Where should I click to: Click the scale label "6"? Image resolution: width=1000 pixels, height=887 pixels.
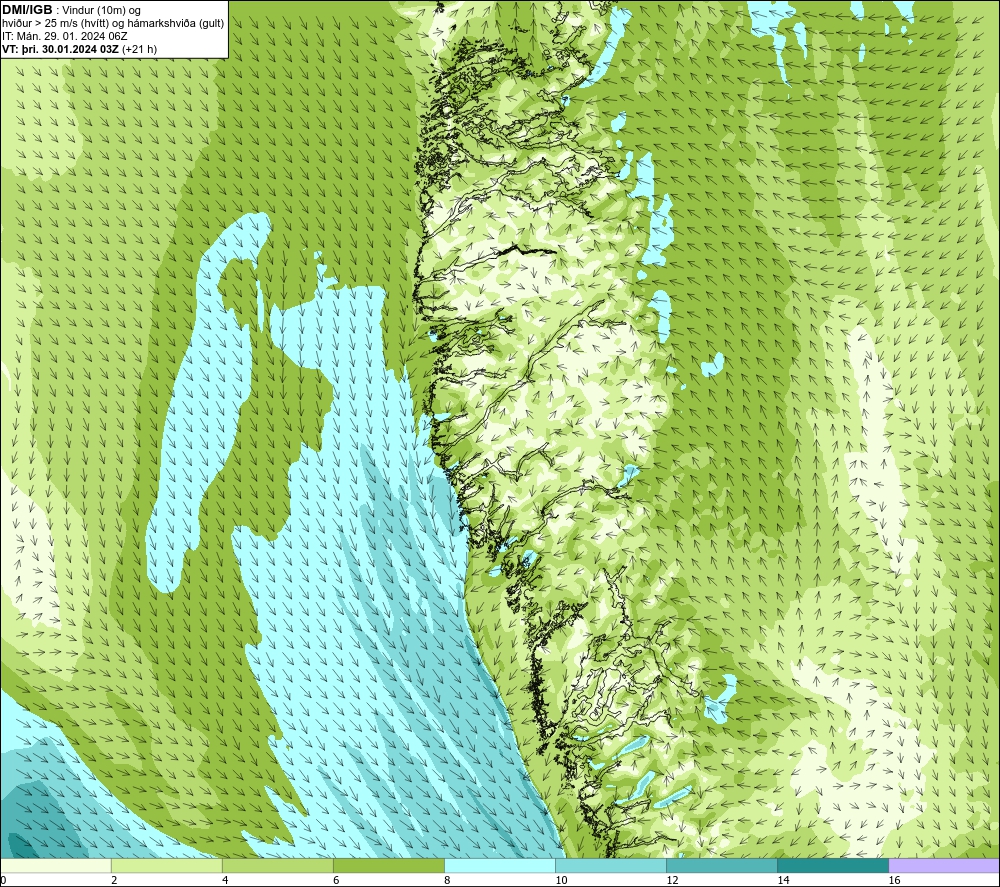click(x=336, y=881)
